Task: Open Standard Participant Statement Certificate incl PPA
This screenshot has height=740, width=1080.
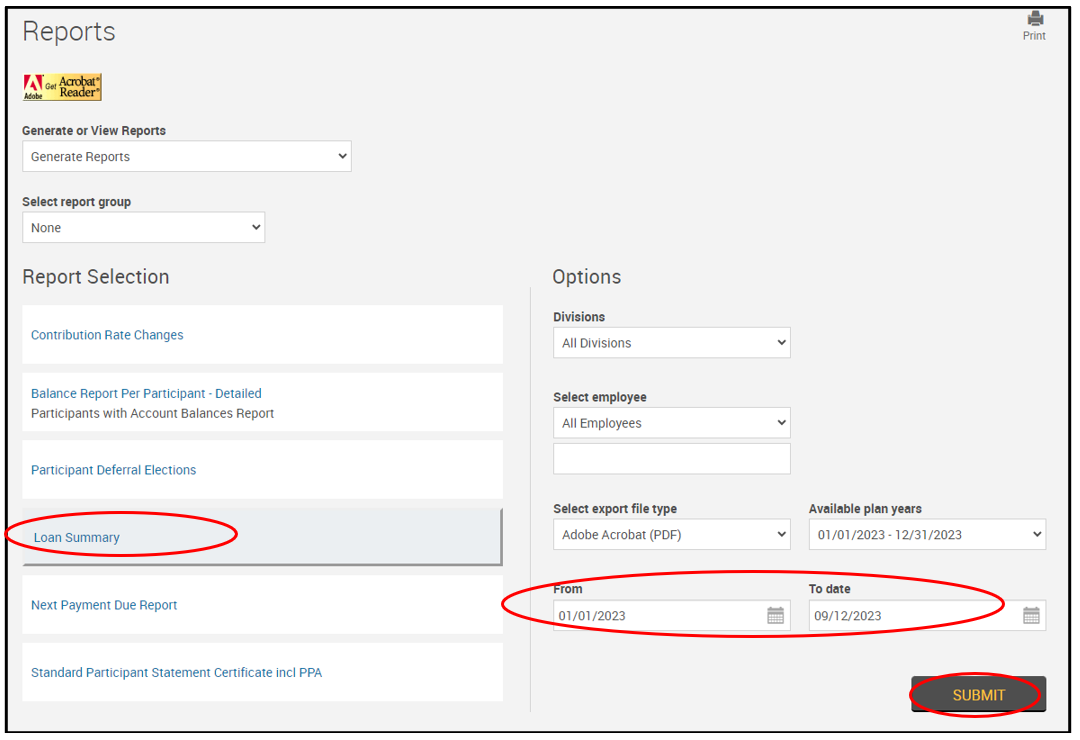Action: 176,673
